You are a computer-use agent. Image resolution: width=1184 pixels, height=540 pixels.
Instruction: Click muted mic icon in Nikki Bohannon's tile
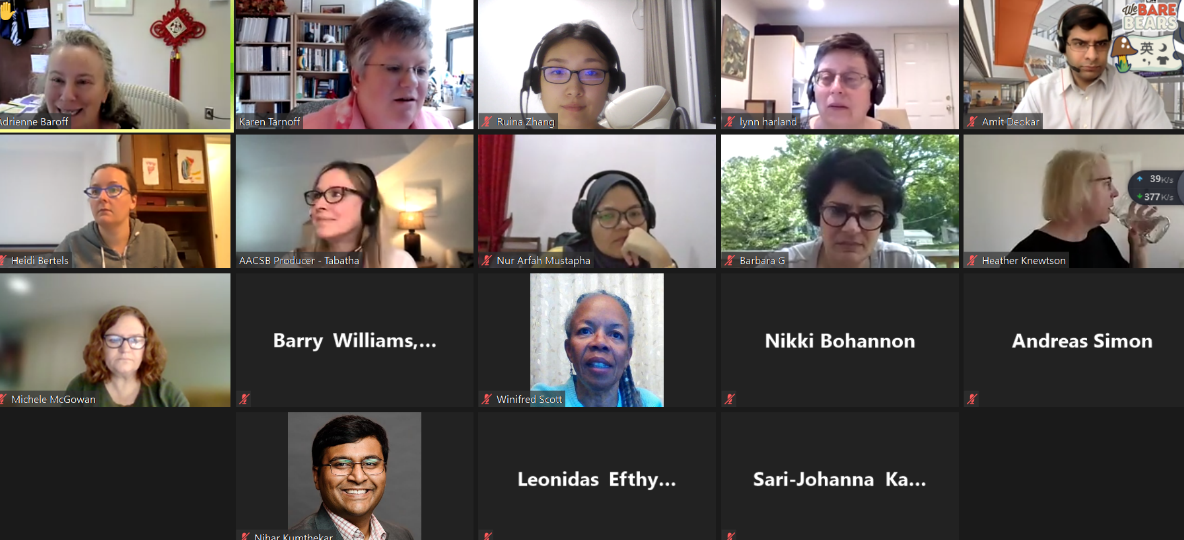click(x=730, y=399)
